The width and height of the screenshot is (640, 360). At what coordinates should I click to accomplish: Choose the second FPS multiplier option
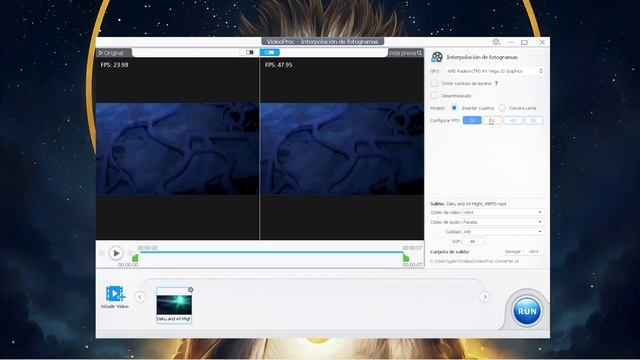[x=492, y=120]
